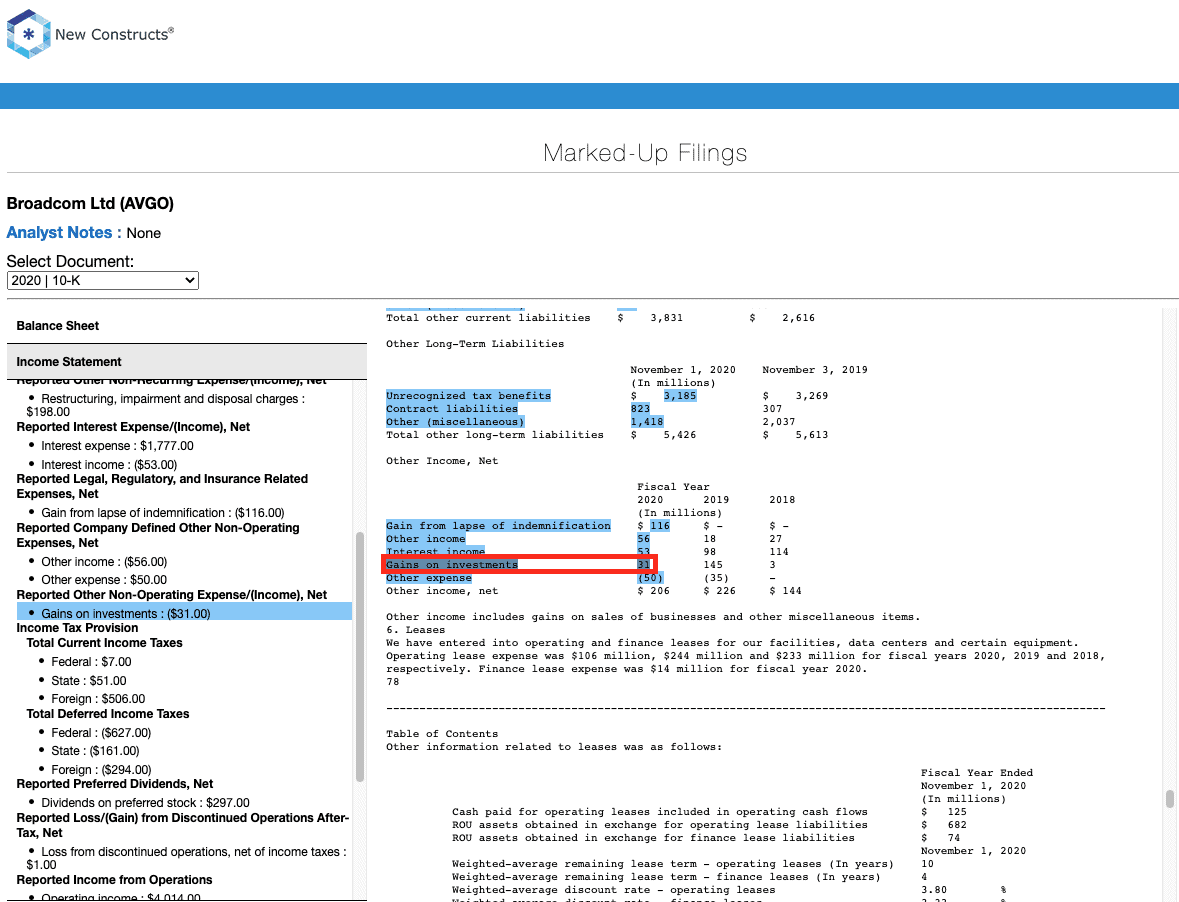Select Gain from lapse of indemnification item

(x=162, y=513)
